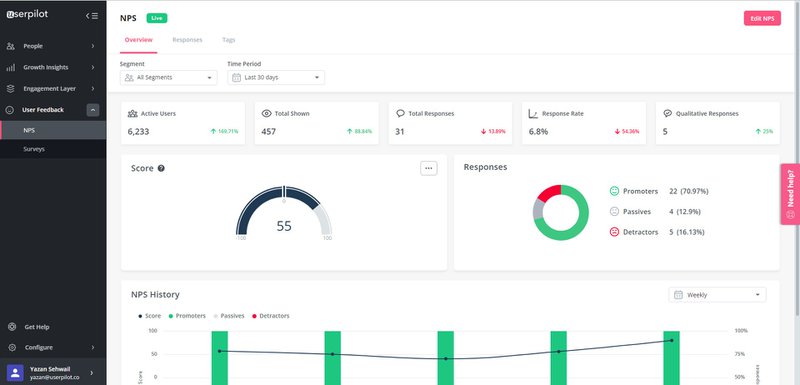Viewport: 800px width, 385px height.
Task: Click the Total Responses speech bubble icon
Action: 401,114
